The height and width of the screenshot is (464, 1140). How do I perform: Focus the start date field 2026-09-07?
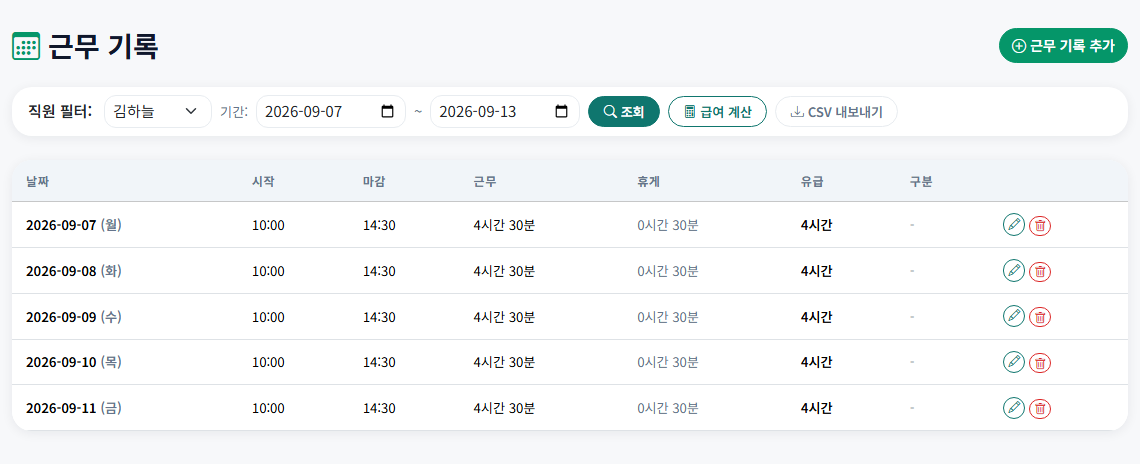click(x=331, y=111)
